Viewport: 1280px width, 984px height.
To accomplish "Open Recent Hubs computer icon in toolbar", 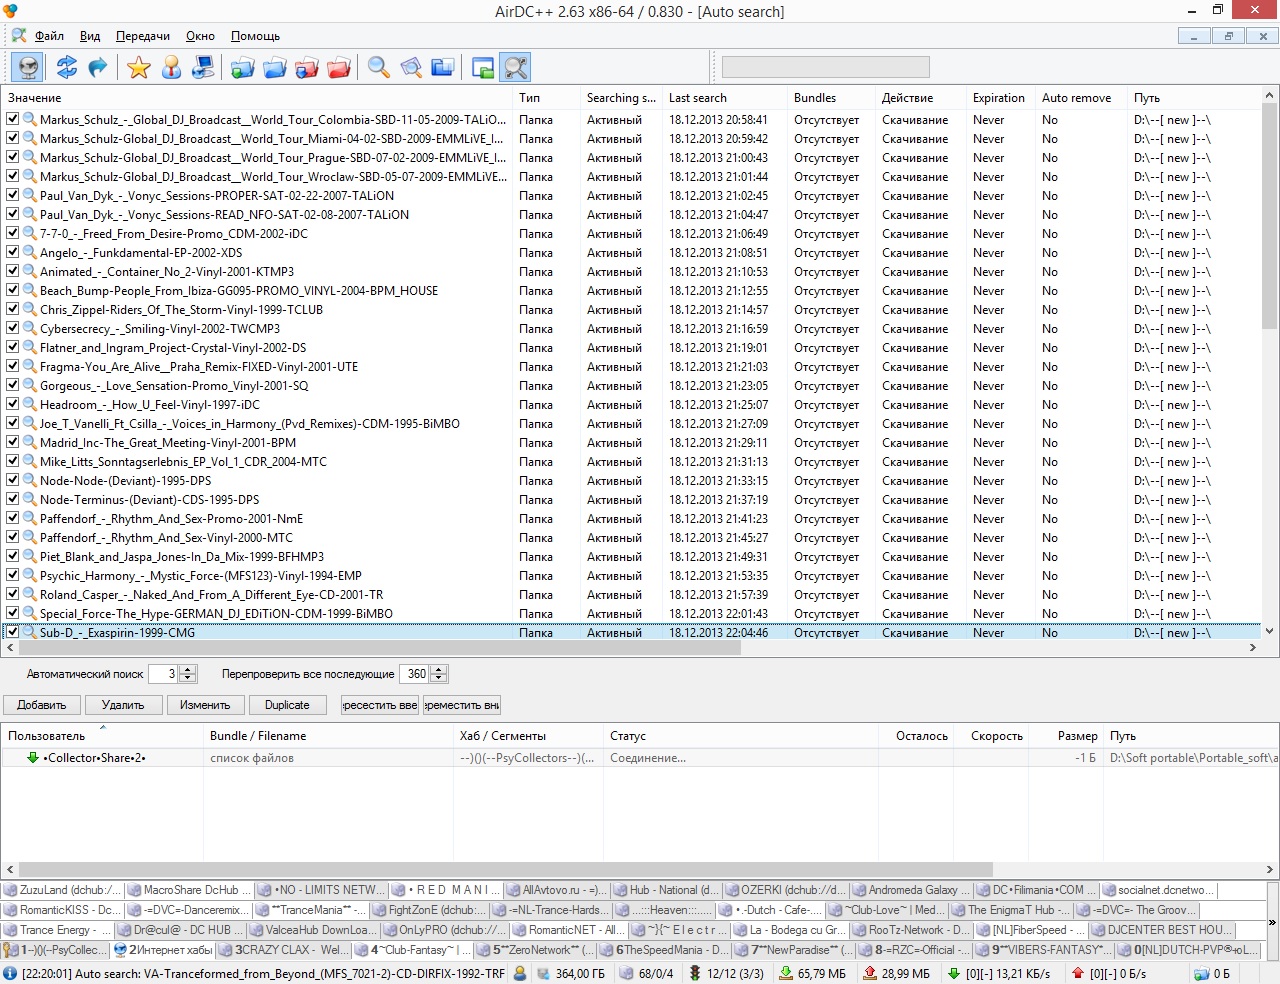I will tap(203, 67).
